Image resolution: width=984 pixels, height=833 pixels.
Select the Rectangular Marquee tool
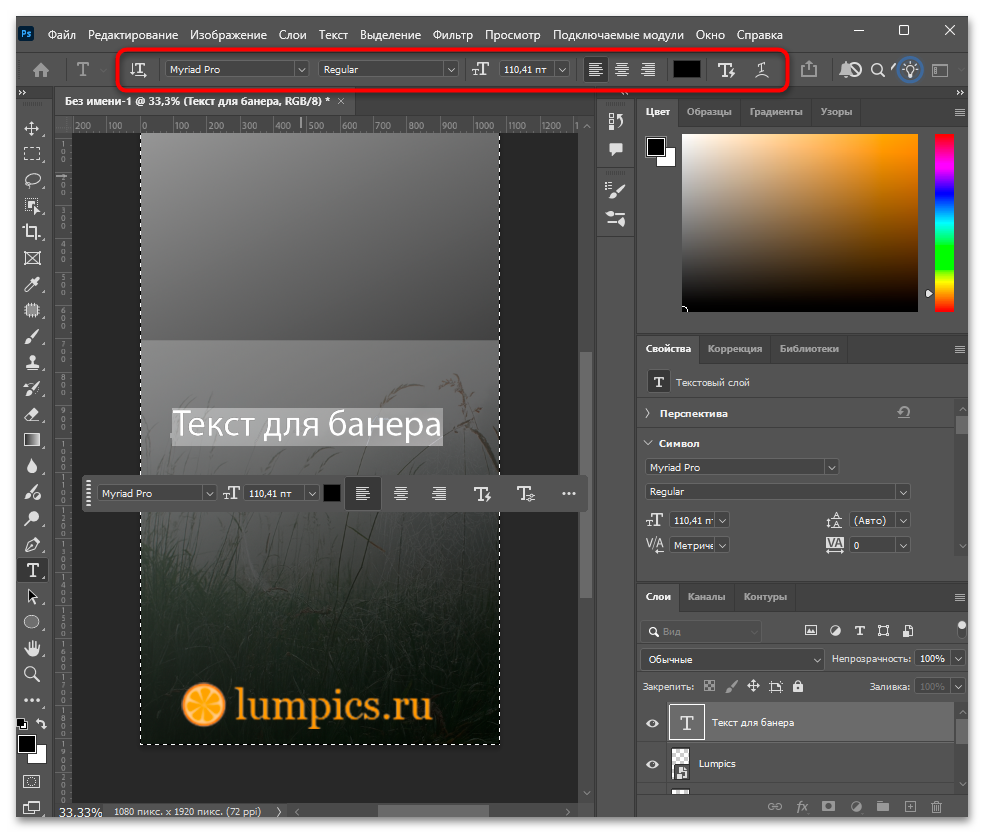[x=32, y=154]
